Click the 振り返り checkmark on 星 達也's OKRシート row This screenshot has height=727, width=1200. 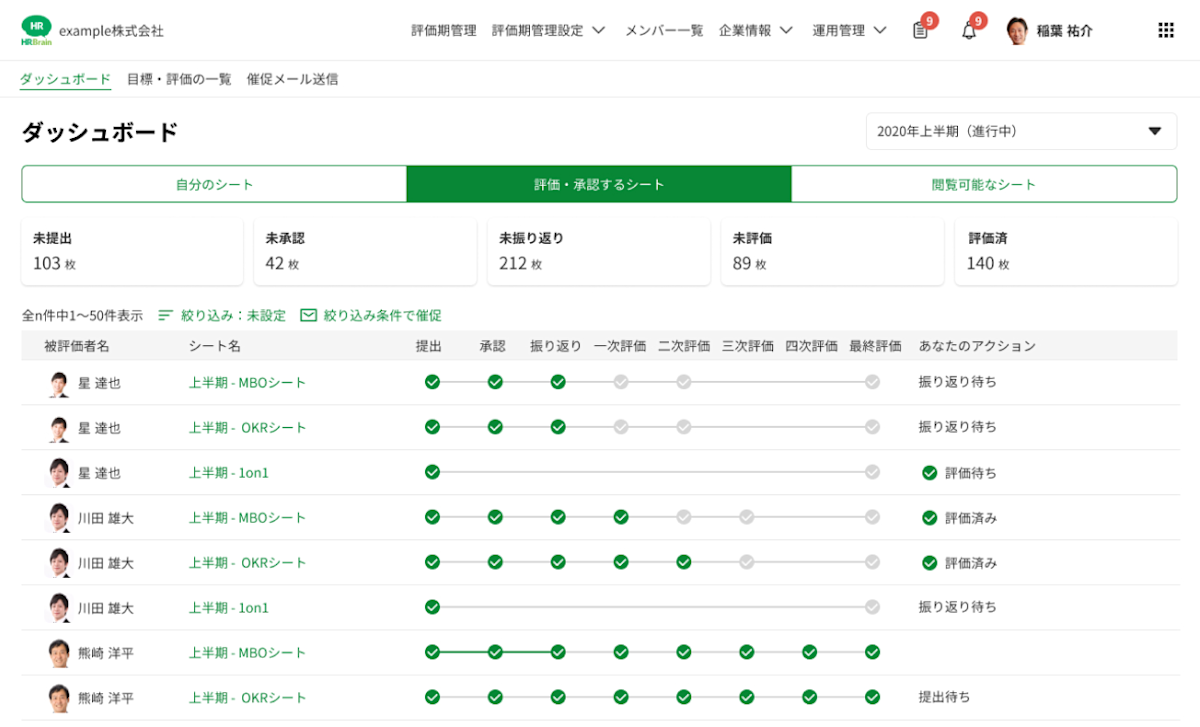[557, 427]
